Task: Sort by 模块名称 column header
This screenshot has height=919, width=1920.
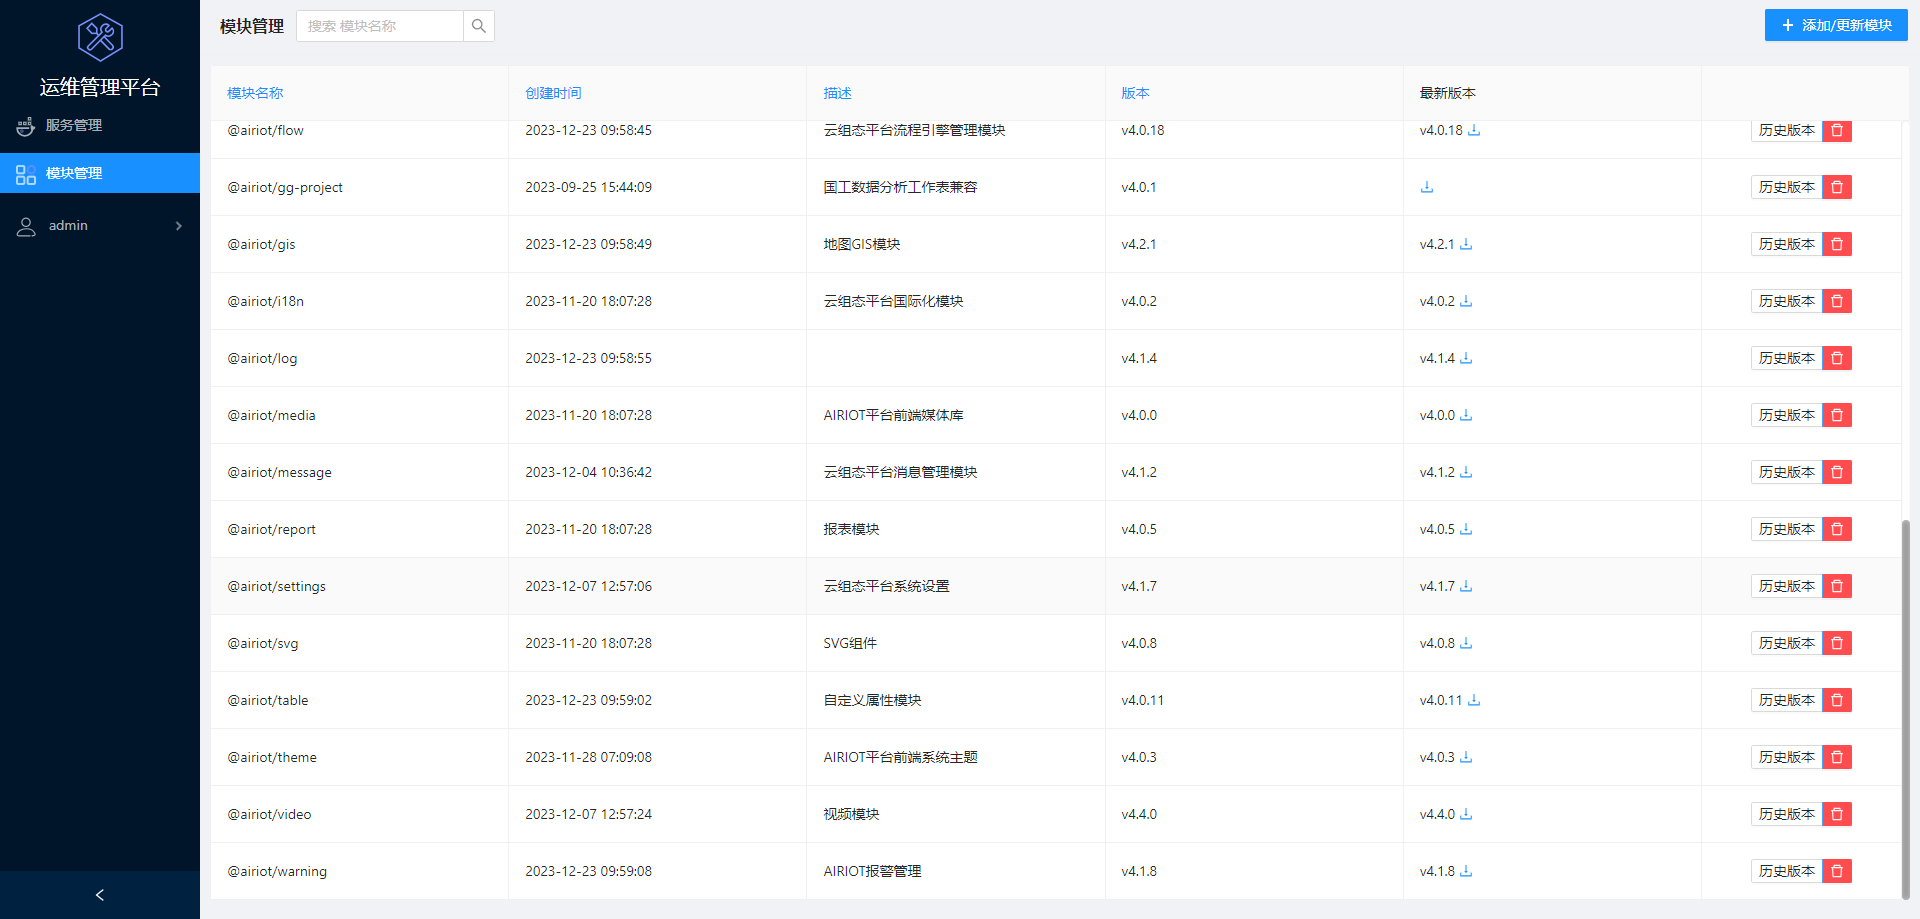Action: (x=255, y=93)
